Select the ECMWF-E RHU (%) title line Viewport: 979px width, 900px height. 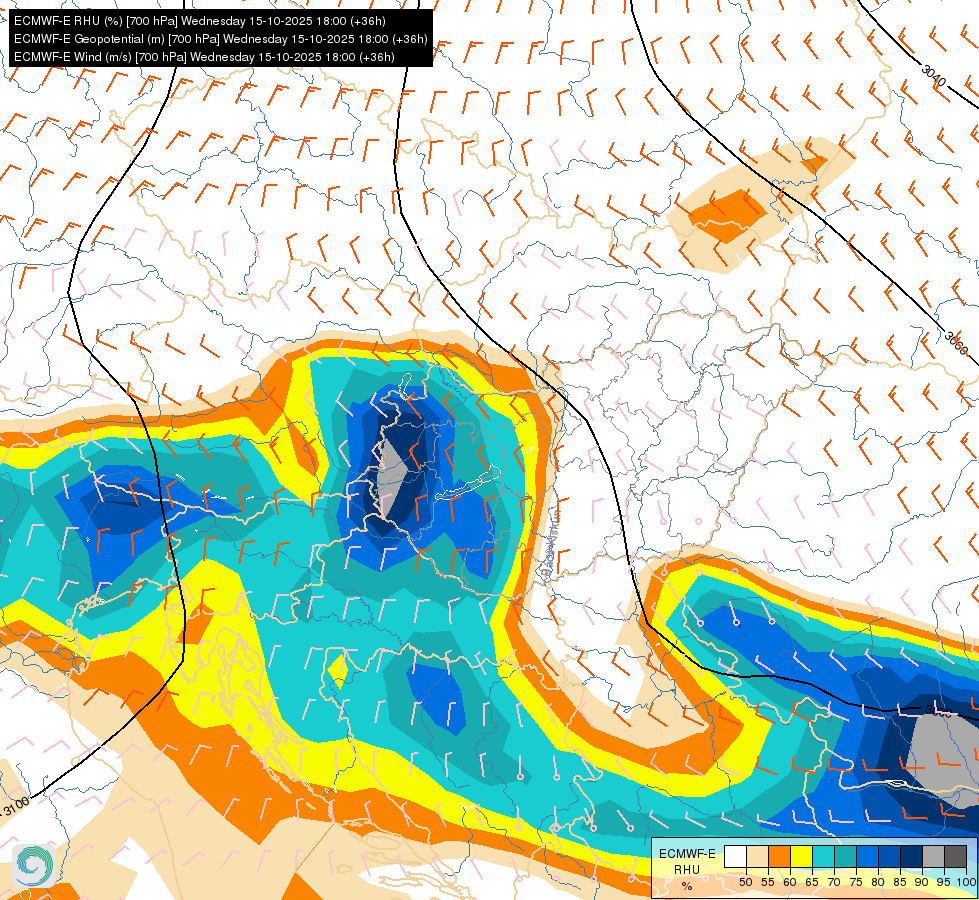coord(200,21)
